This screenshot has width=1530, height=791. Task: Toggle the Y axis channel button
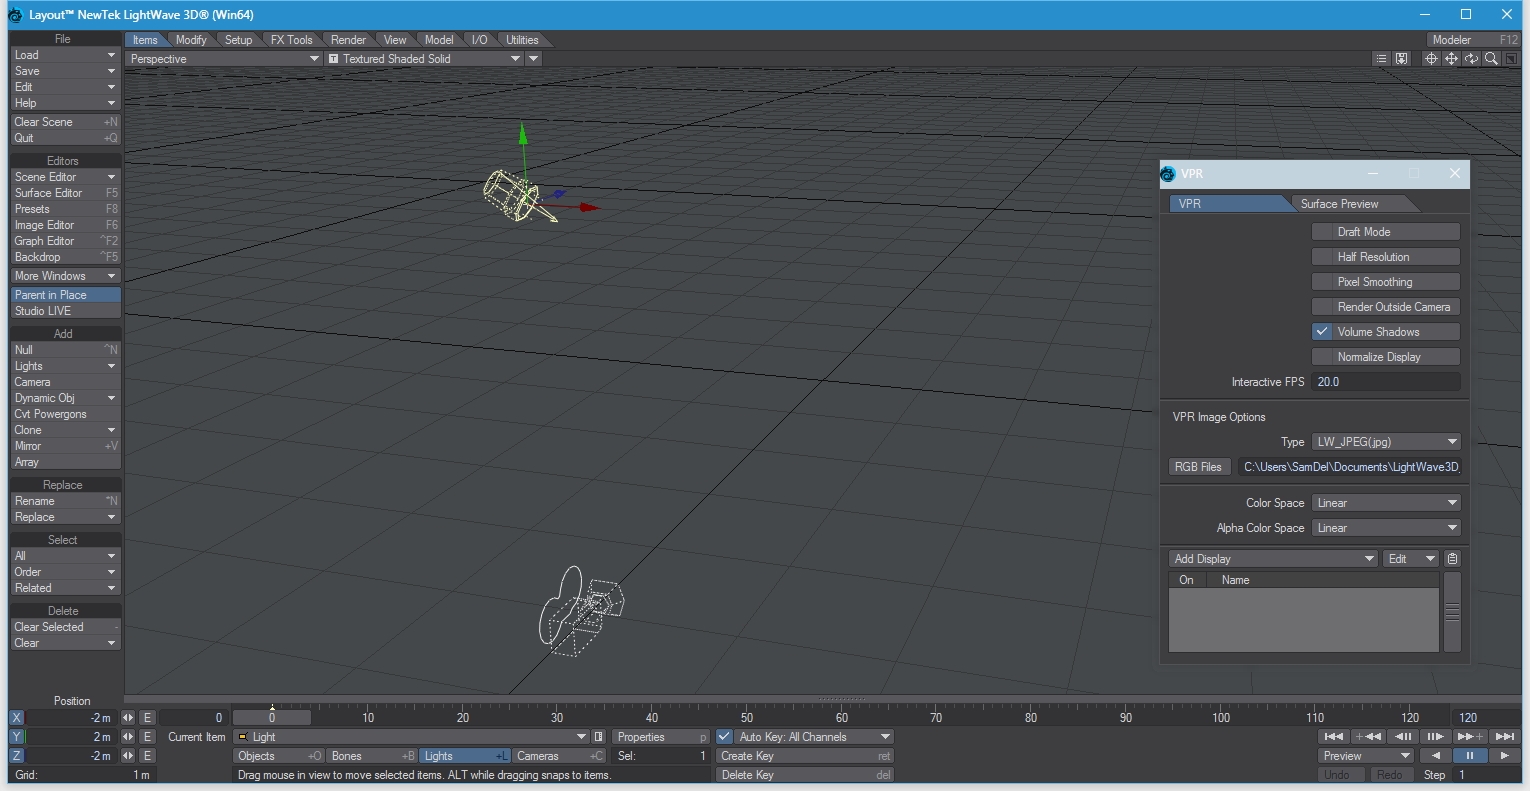[x=16, y=737]
